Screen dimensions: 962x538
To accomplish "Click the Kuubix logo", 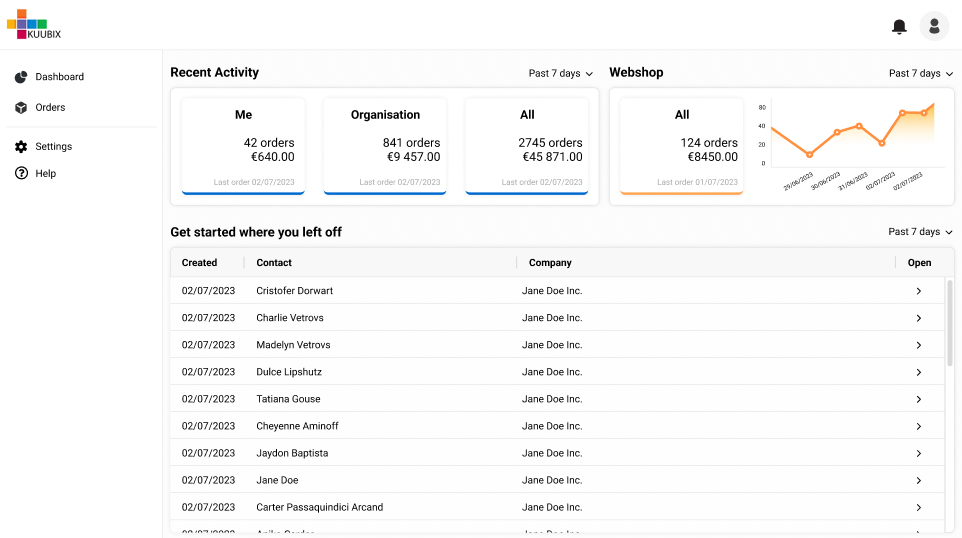I will [34, 25].
